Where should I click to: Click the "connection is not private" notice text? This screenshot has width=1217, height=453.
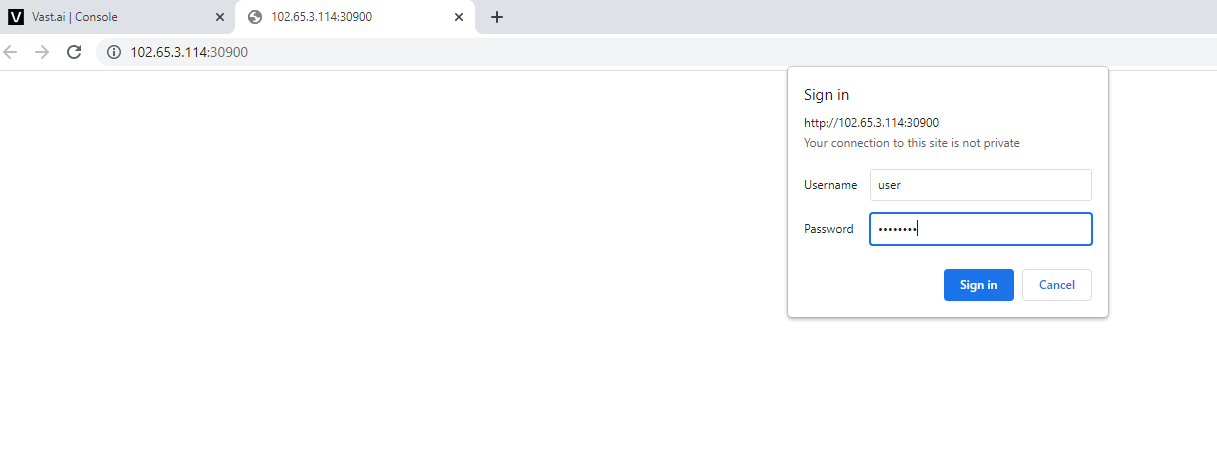pyautogui.click(x=912, y=143)
